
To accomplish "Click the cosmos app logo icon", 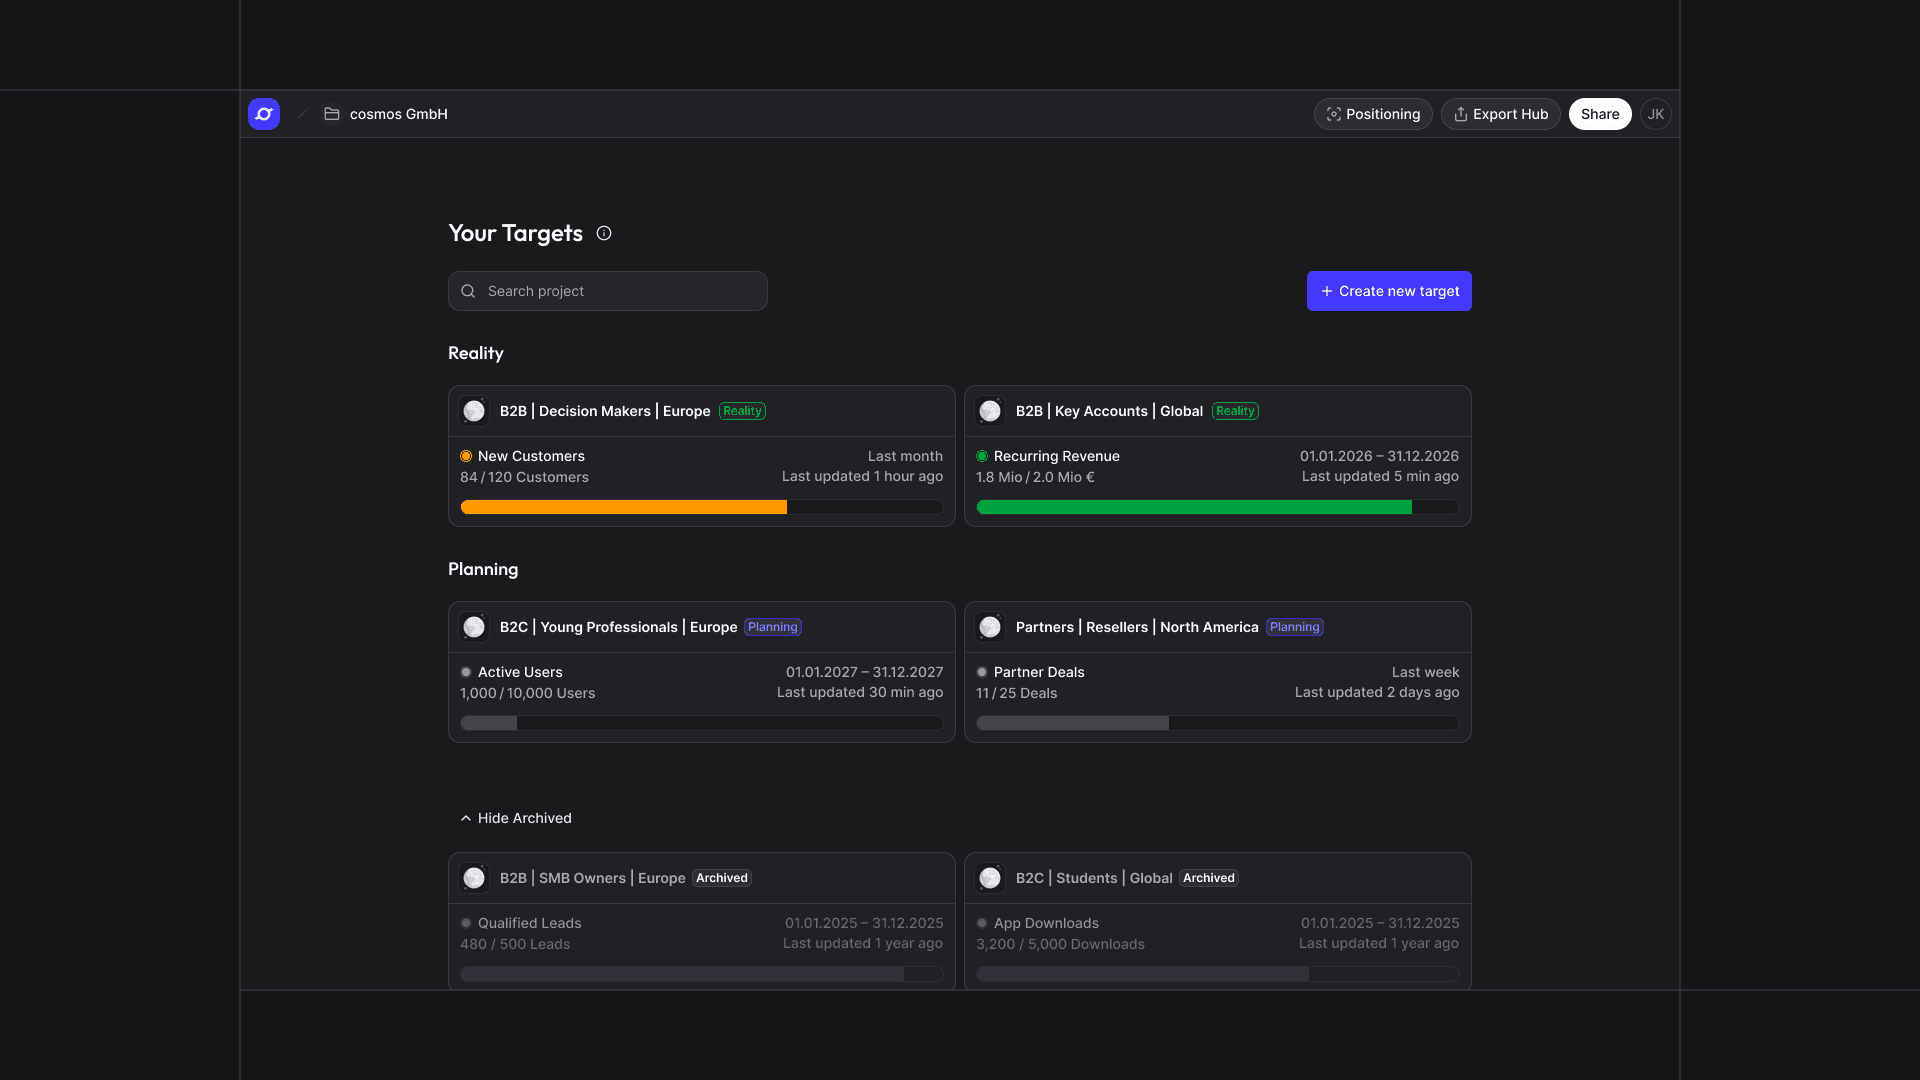I will click(x=264, y=114).
